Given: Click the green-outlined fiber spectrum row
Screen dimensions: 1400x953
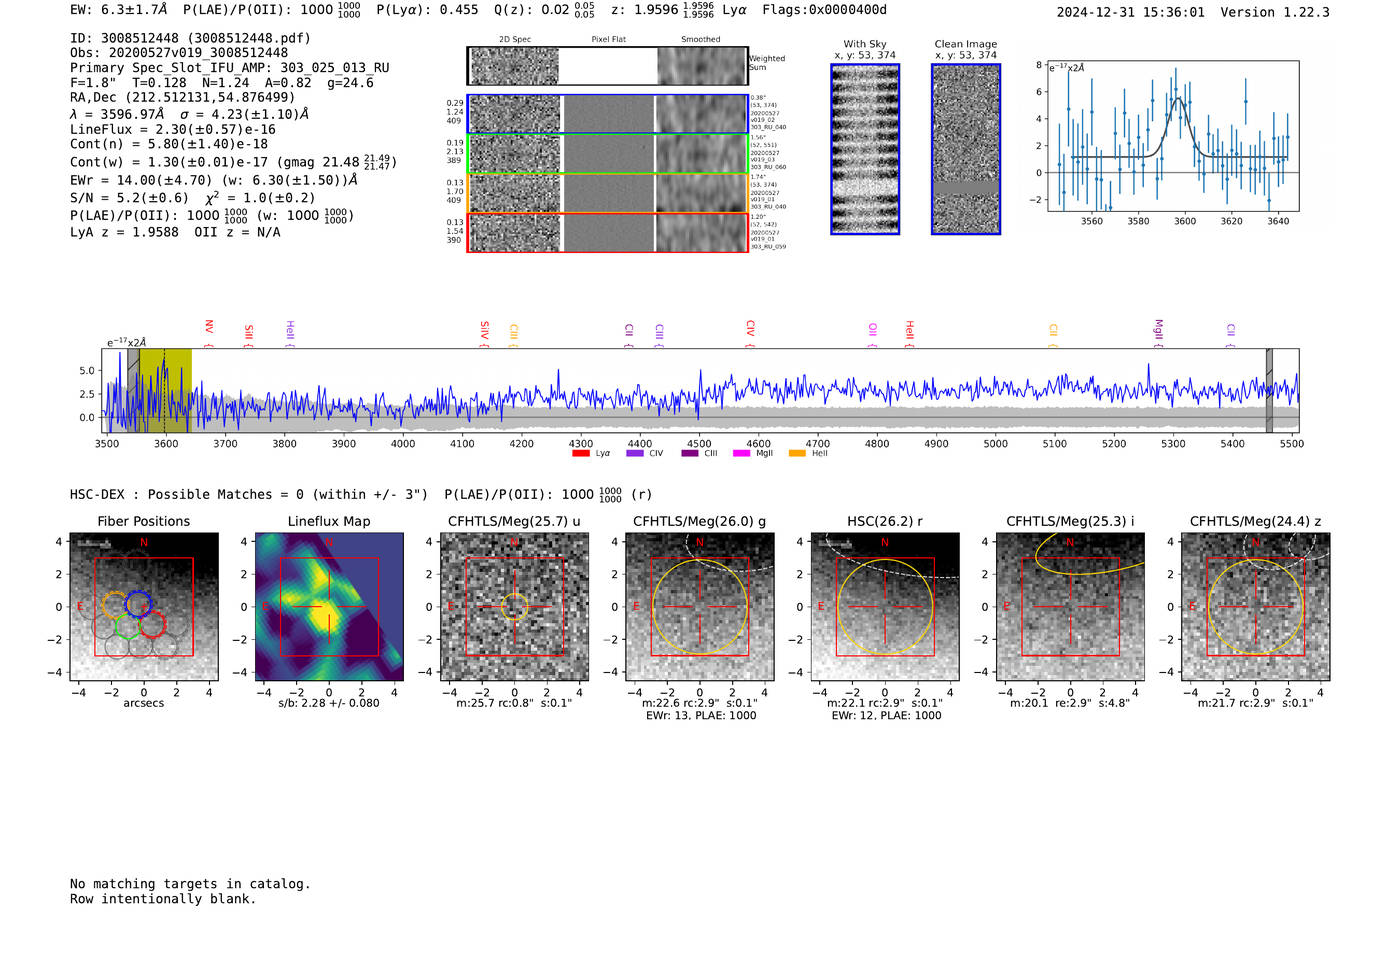Looking at the screenshot, I should [x=608, y=154].
